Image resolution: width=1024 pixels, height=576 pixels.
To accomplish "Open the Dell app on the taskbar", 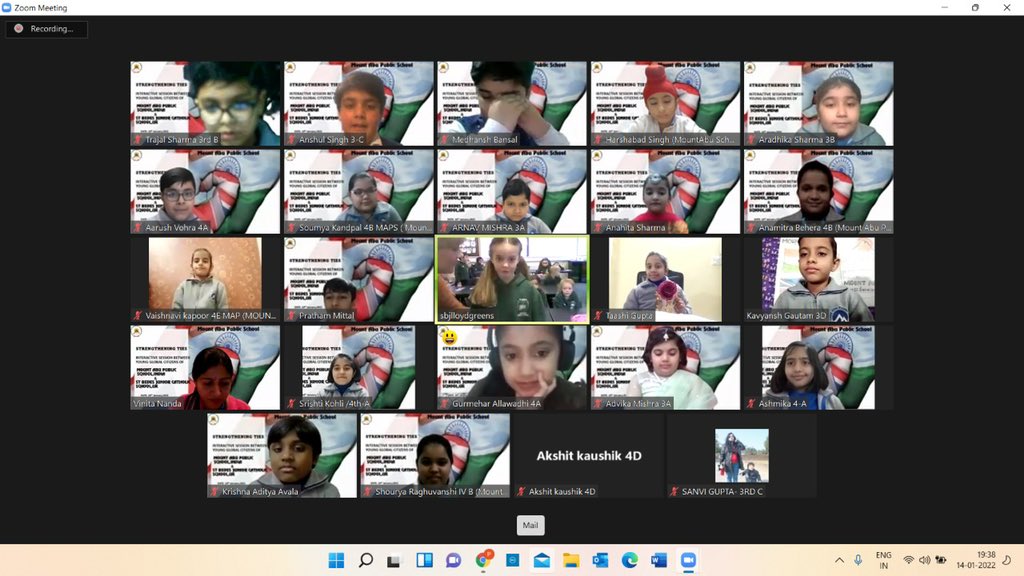I will click(x=513, y=560).
